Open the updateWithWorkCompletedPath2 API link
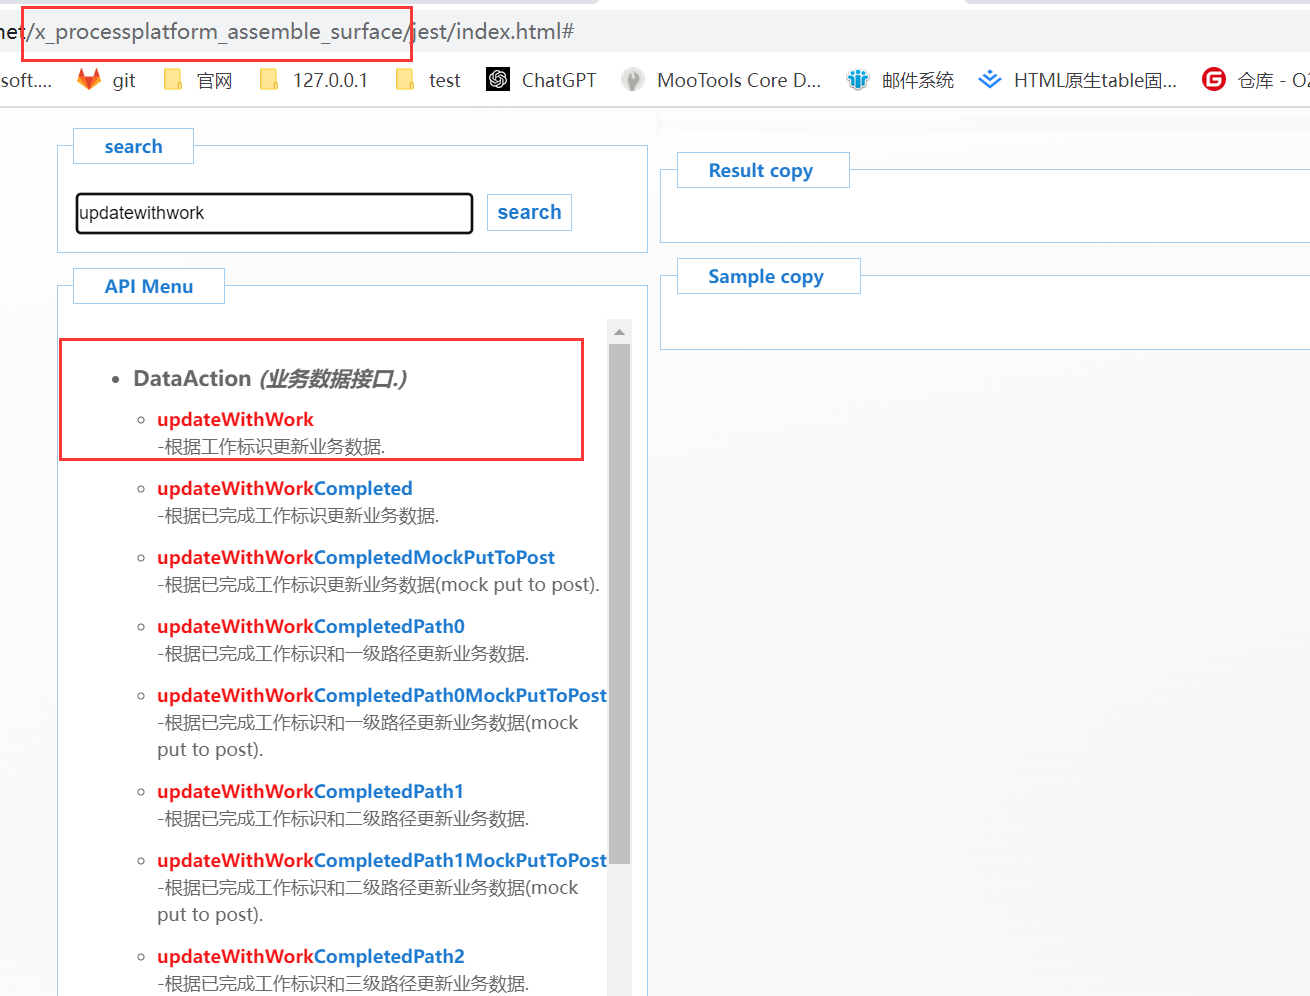Screen dimensions: 1310x996 311,956
